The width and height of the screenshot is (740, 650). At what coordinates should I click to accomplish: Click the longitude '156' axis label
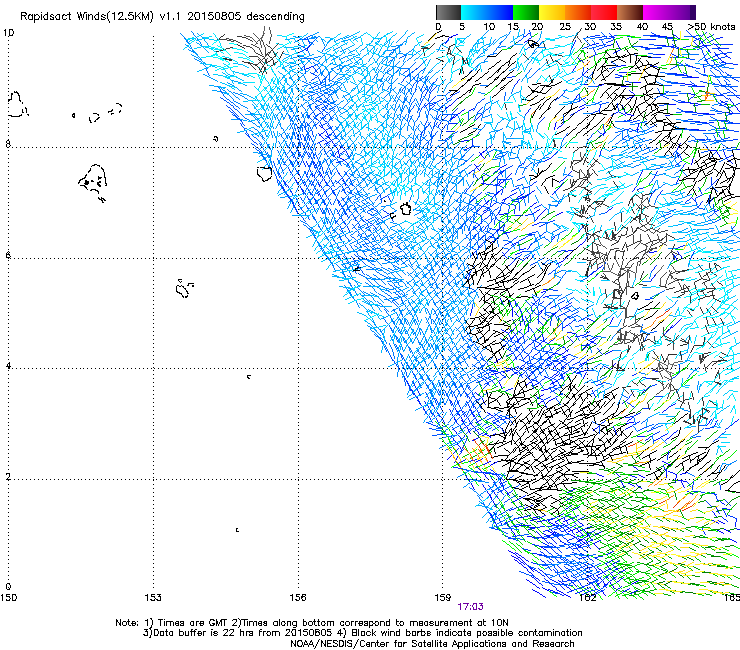(298, 598)
